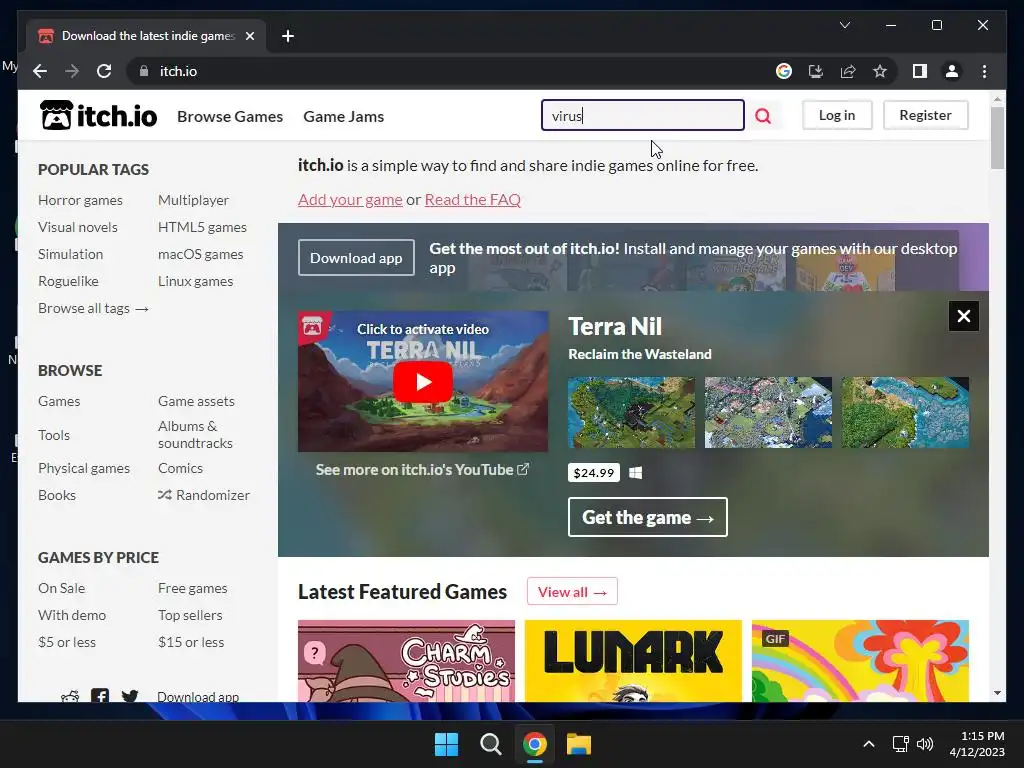Viewport: 1024px width, 768px height.
Task: Open Linux games tag
Action: click(195, 281)
